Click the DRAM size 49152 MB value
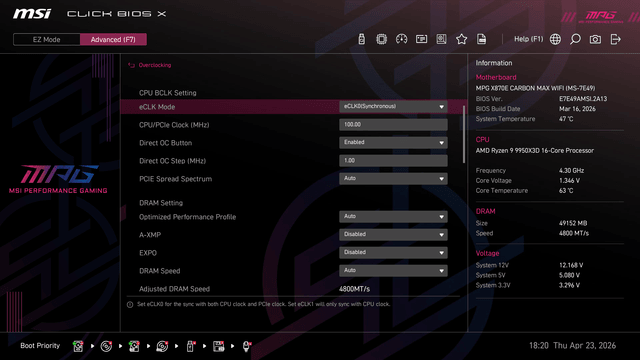 point(573,223)
